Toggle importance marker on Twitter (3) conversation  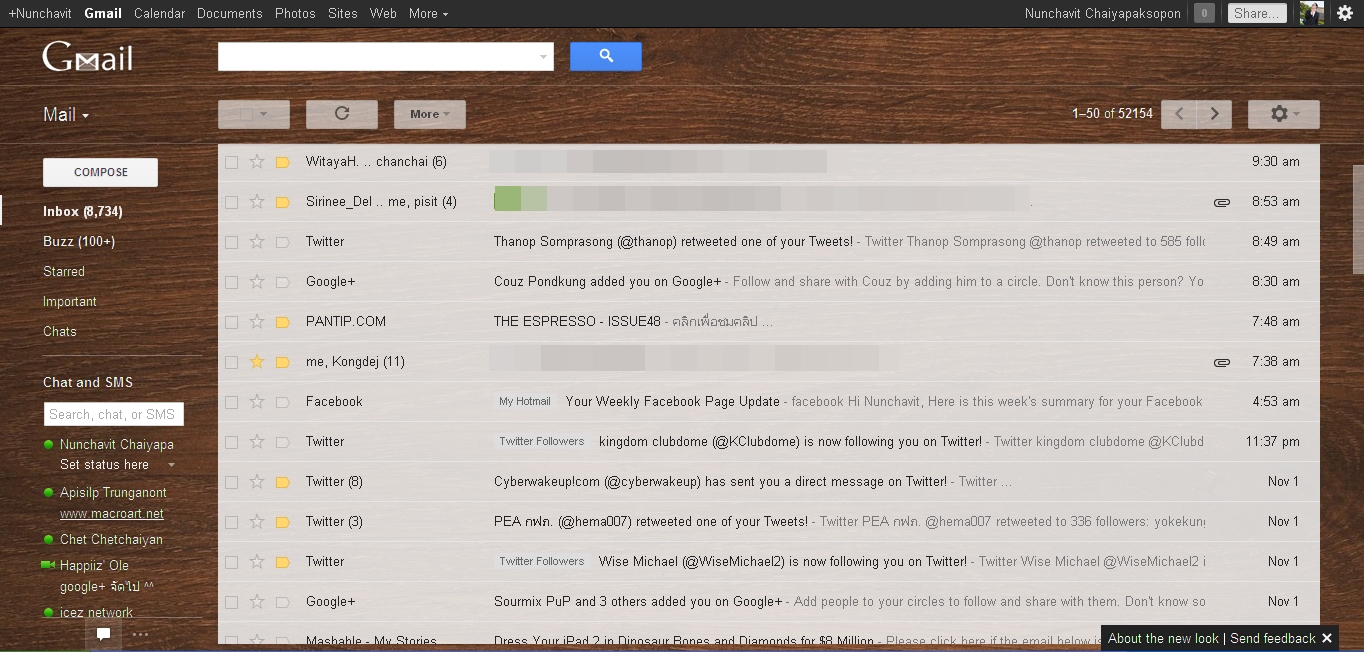[282, 522]
